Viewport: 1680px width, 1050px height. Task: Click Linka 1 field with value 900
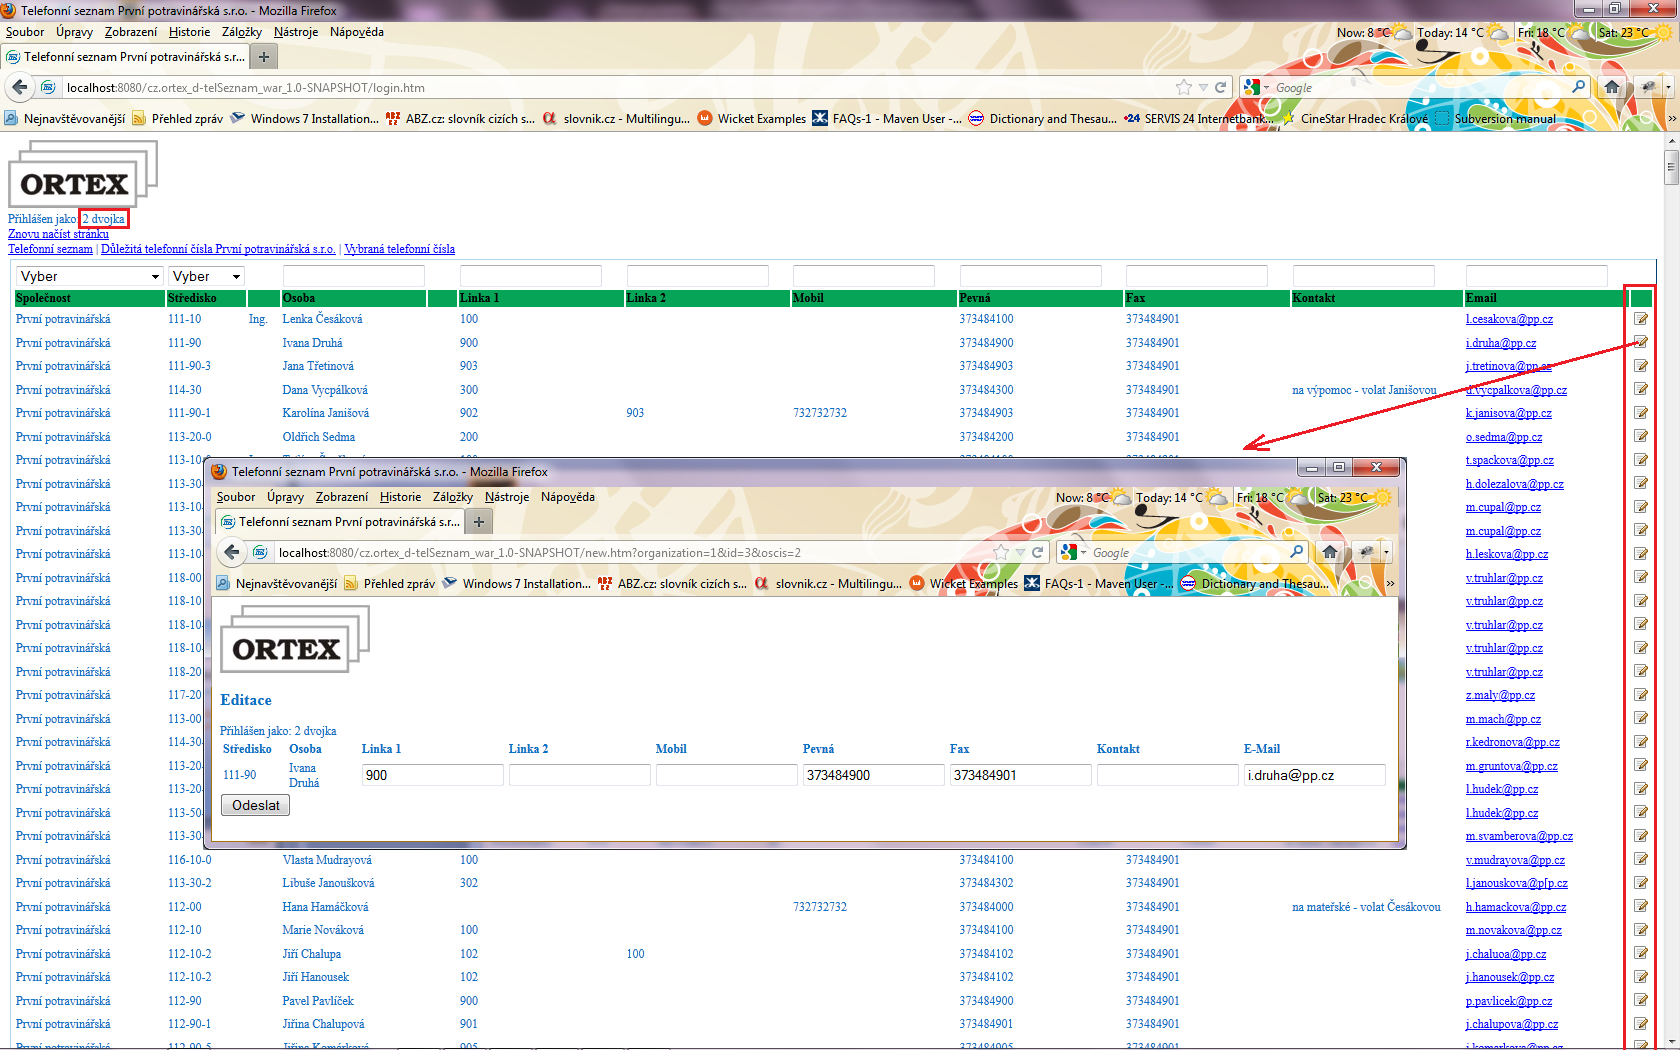(x=433, y=775)
